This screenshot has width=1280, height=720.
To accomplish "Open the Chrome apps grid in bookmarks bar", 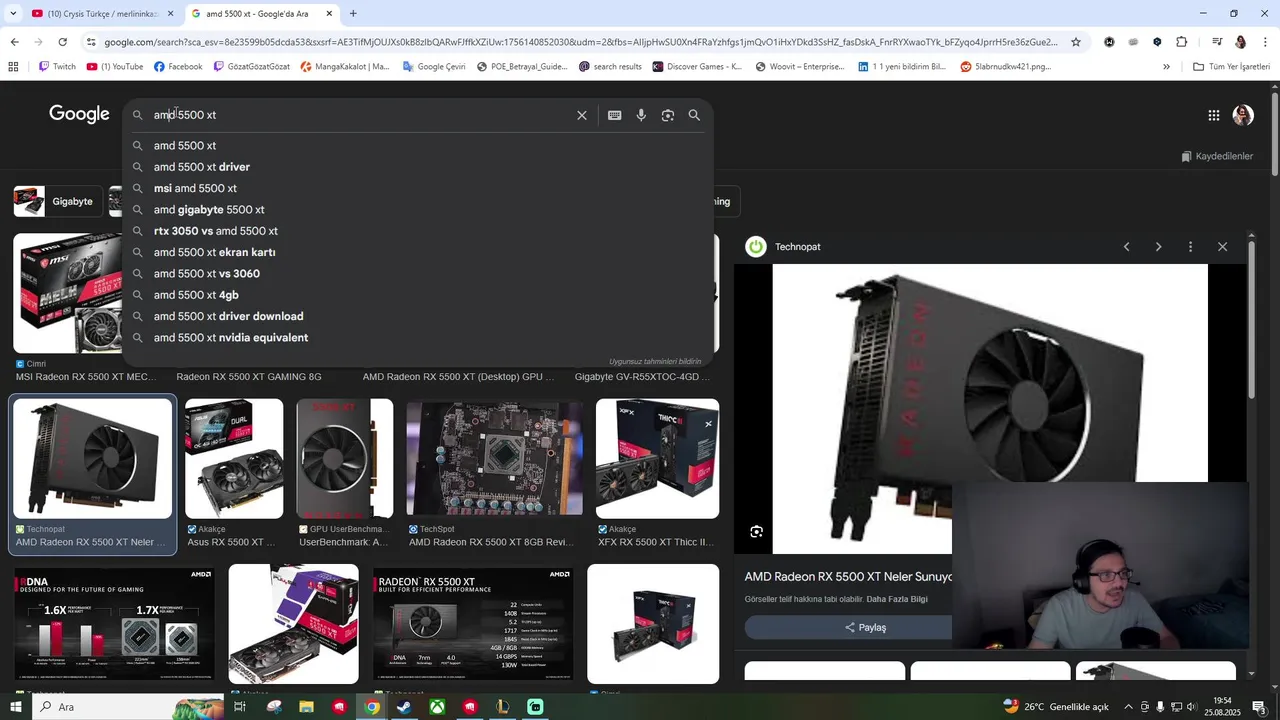I will click(x=13, y=67).
